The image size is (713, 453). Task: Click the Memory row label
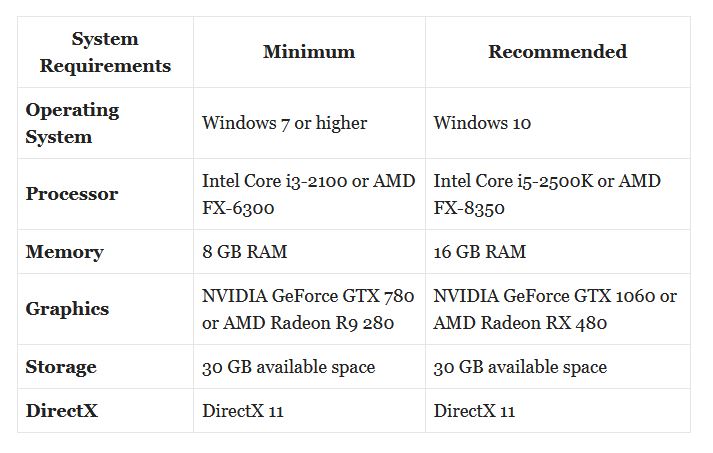[x=65, y=252]
